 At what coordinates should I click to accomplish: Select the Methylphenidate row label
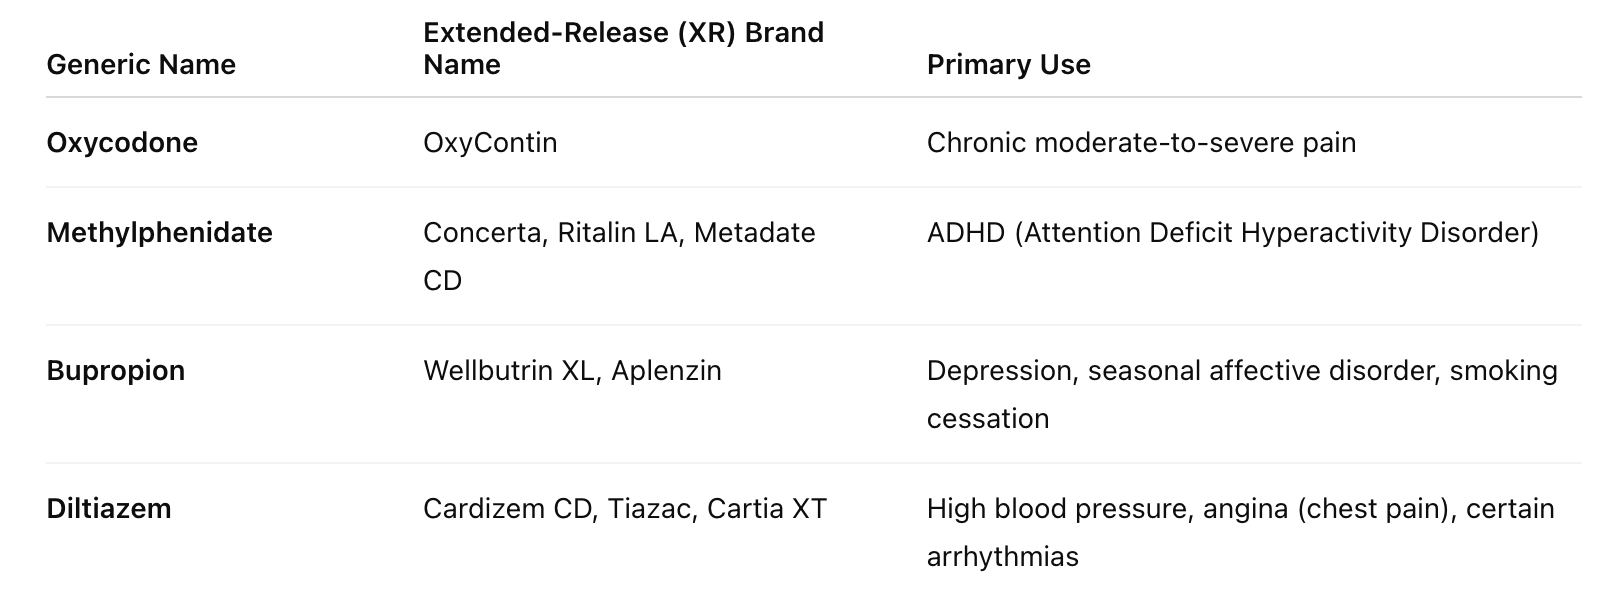click(159, 233)
